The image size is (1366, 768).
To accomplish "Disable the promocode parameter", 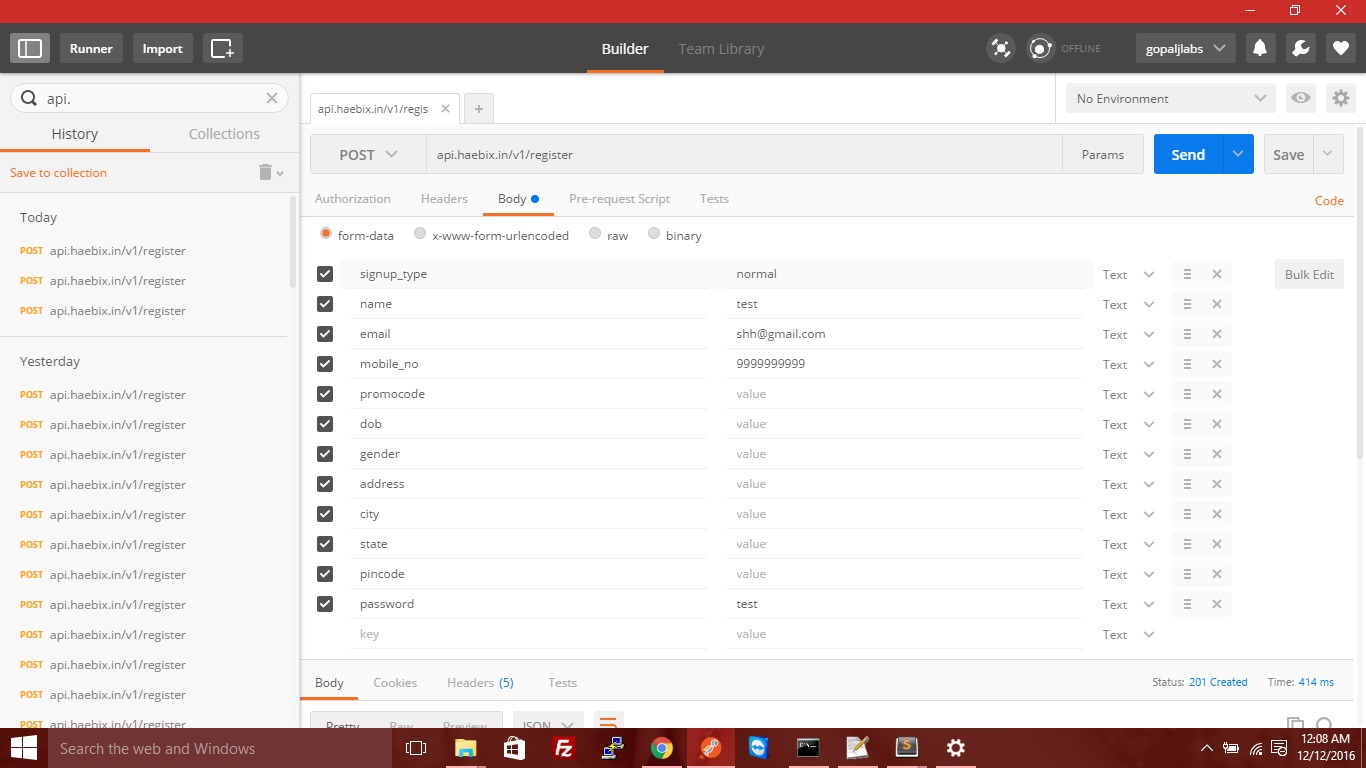I will click(325, 394).
